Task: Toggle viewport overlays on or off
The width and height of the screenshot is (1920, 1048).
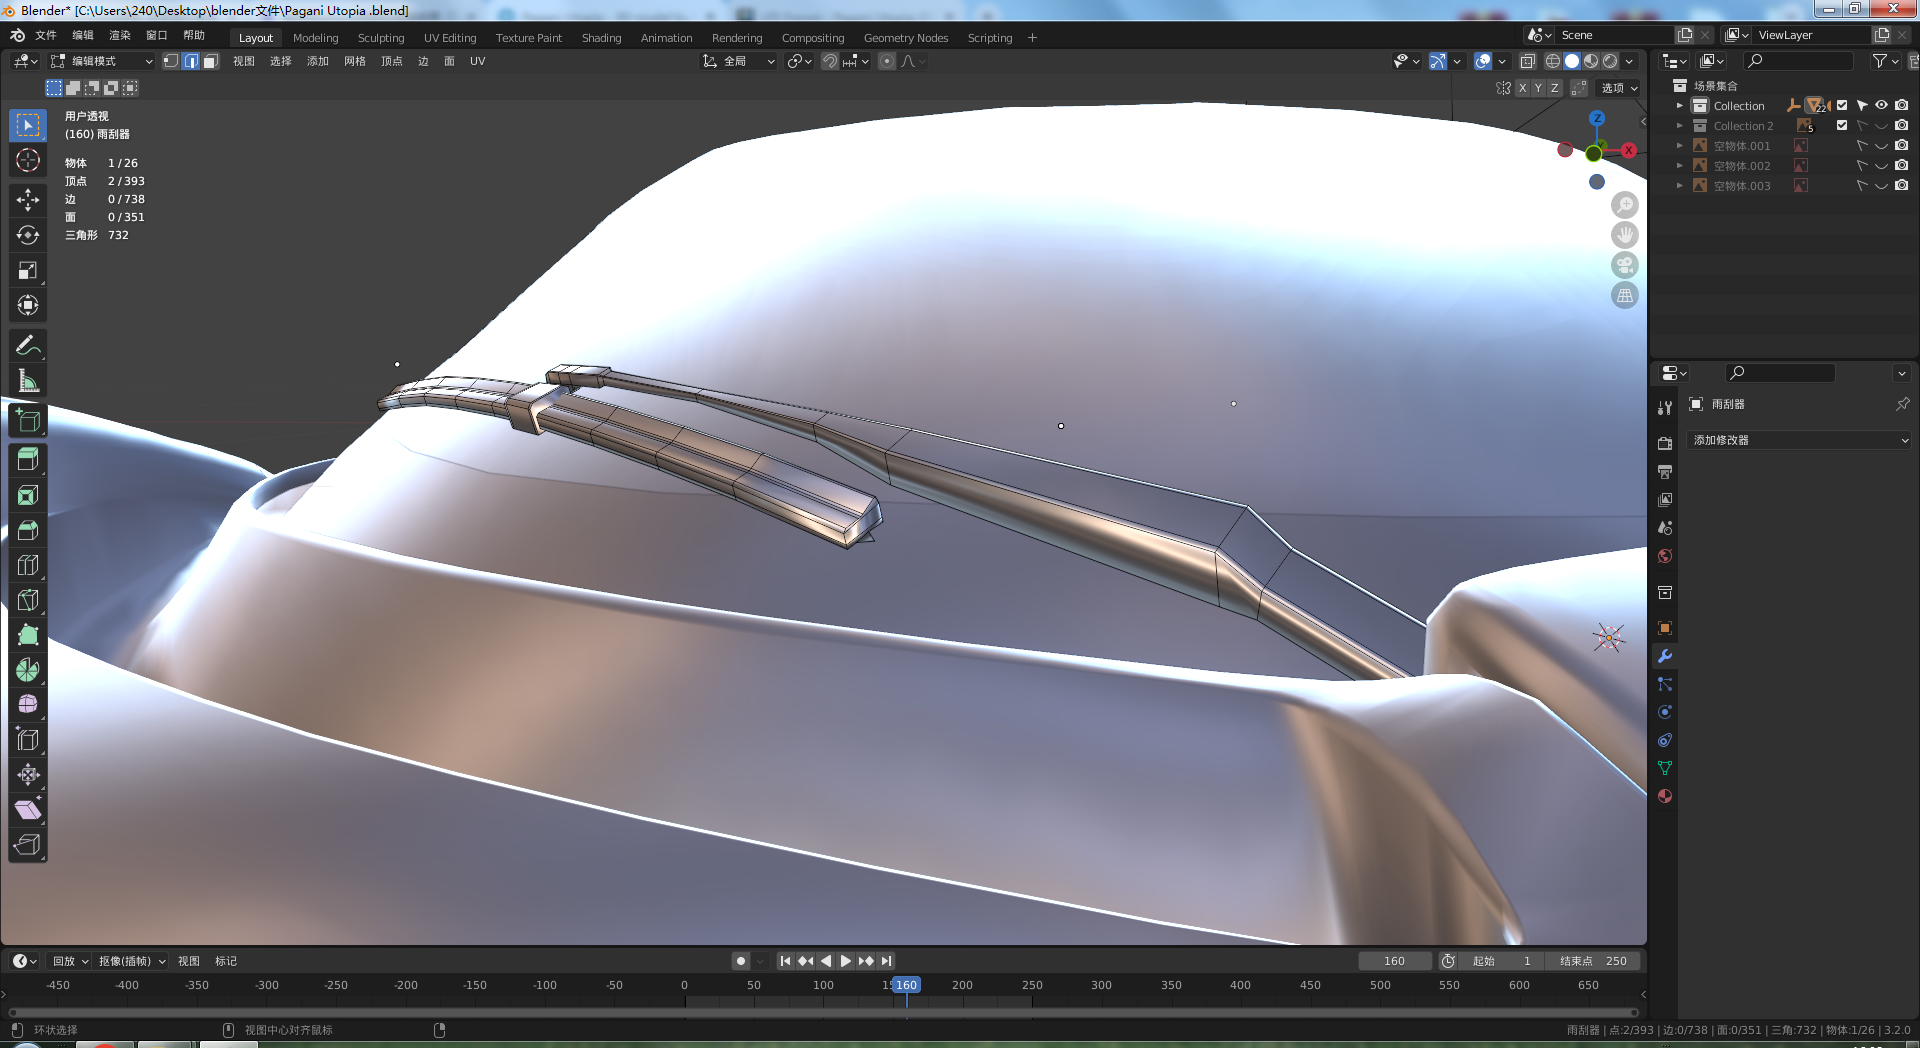Action: coord(1483,61)
